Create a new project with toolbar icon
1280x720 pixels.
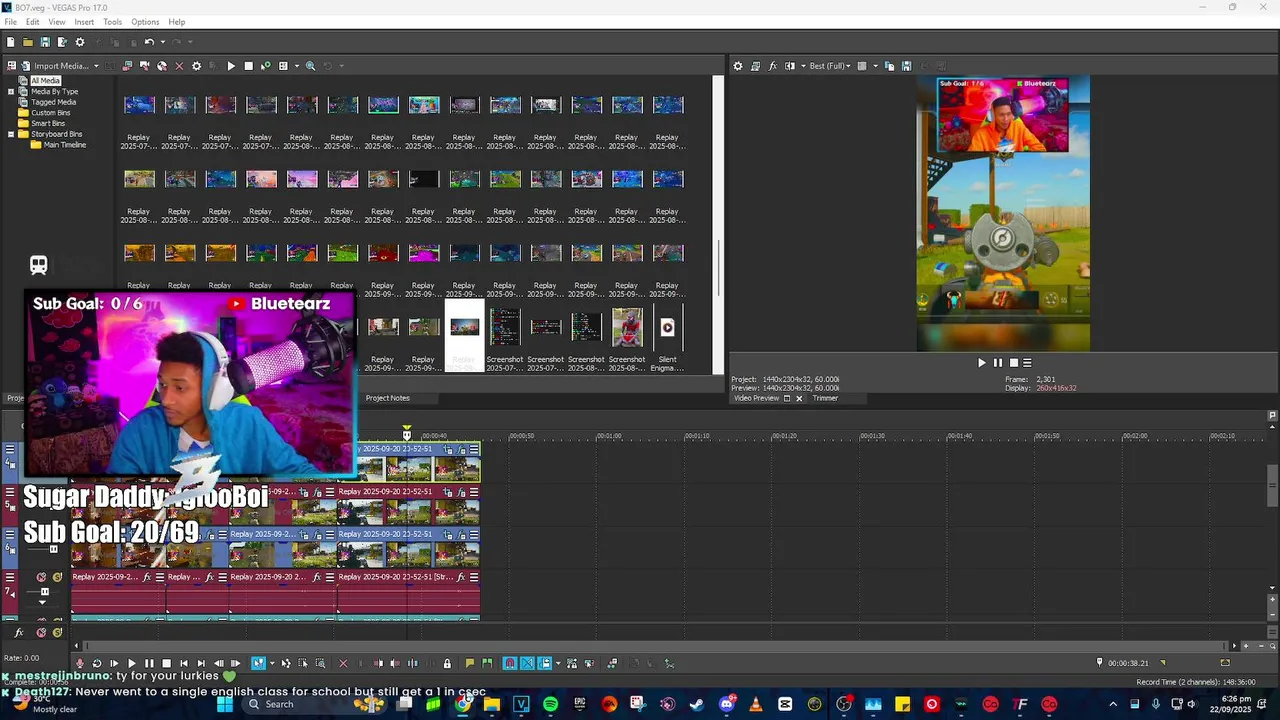click(10, 42)
